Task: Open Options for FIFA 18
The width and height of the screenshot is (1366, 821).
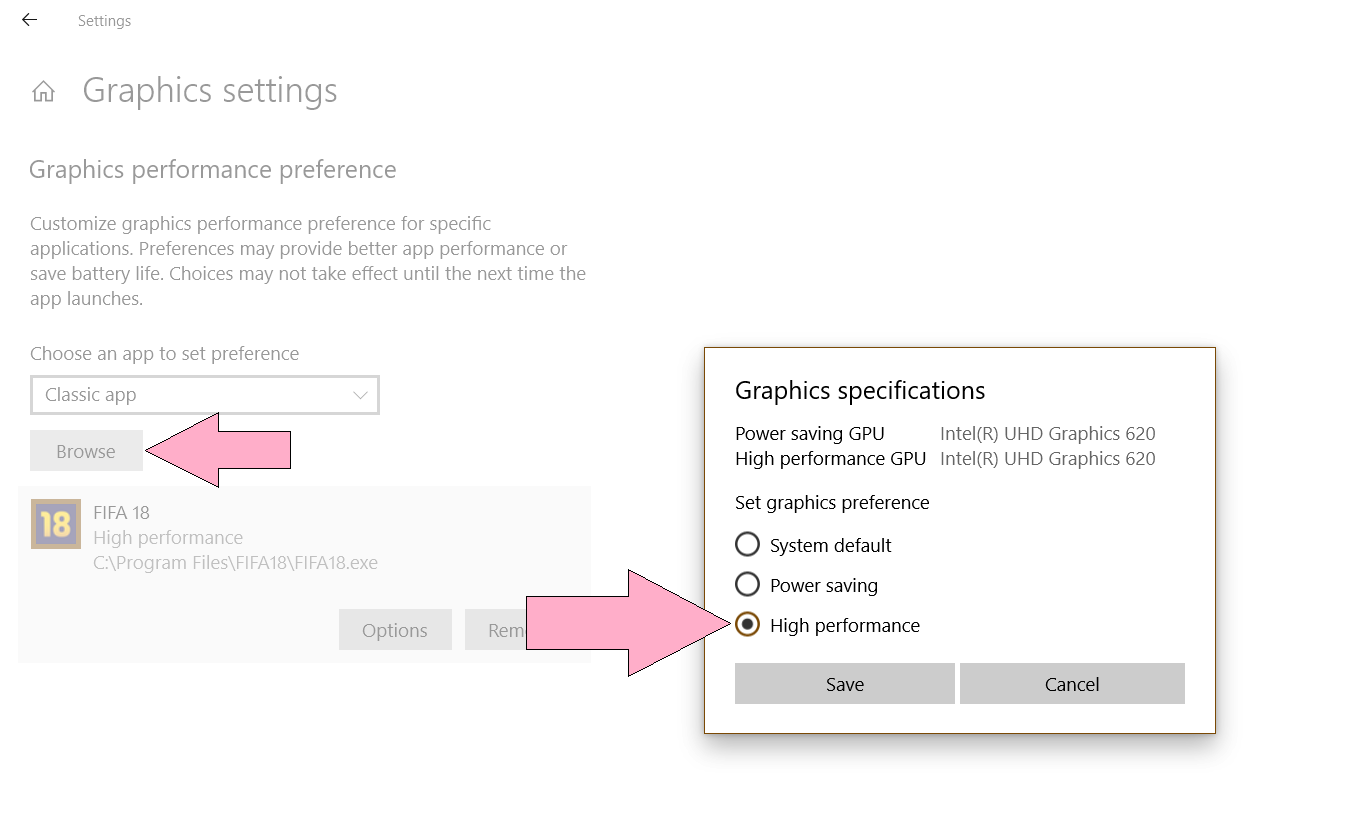Action: (x=395, y=630)
